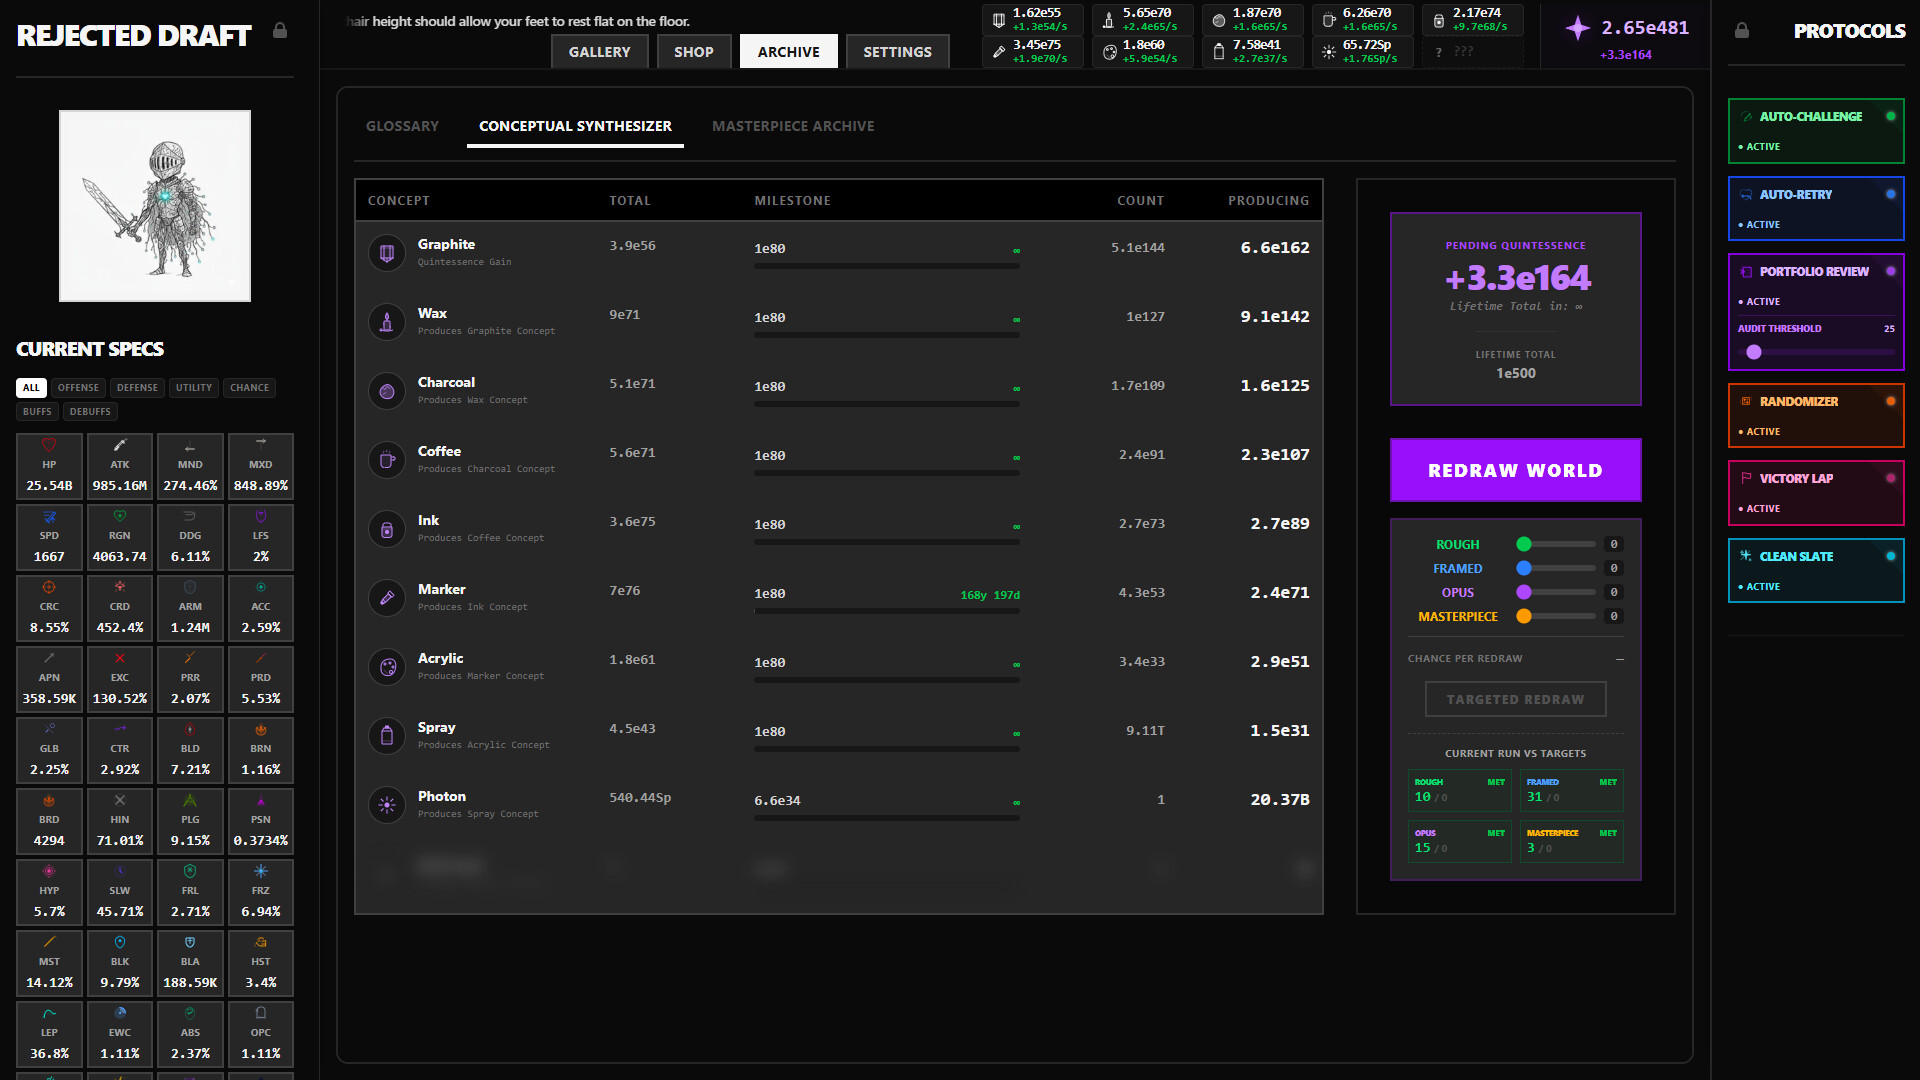
Task: Click the Acrylic palette concept icon
Action: click(387, 666)
